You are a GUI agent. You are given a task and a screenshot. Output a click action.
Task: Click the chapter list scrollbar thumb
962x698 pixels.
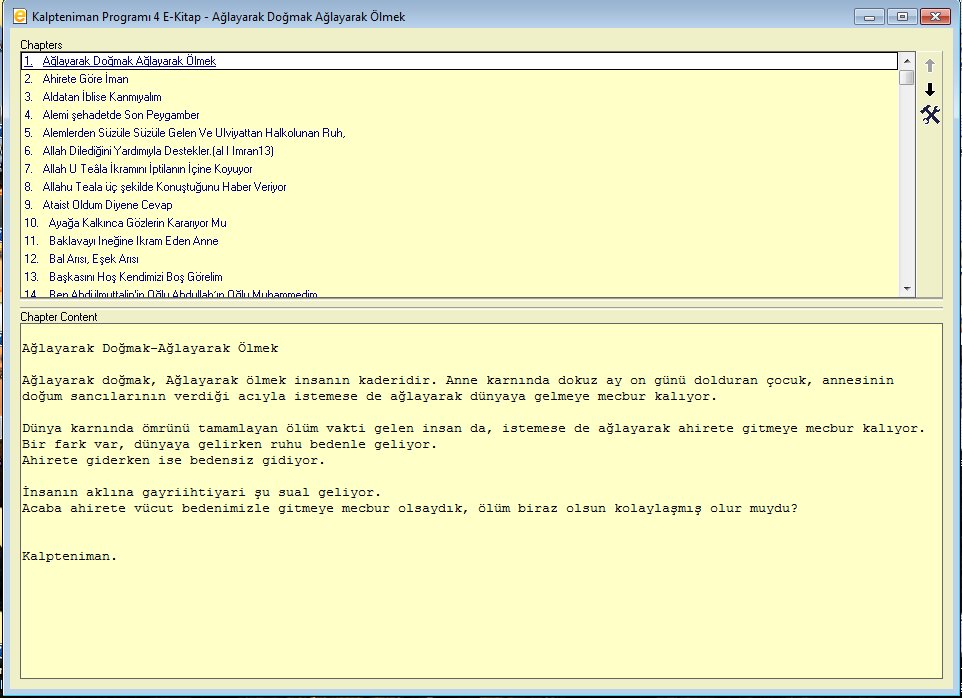(x=906, y=76)
